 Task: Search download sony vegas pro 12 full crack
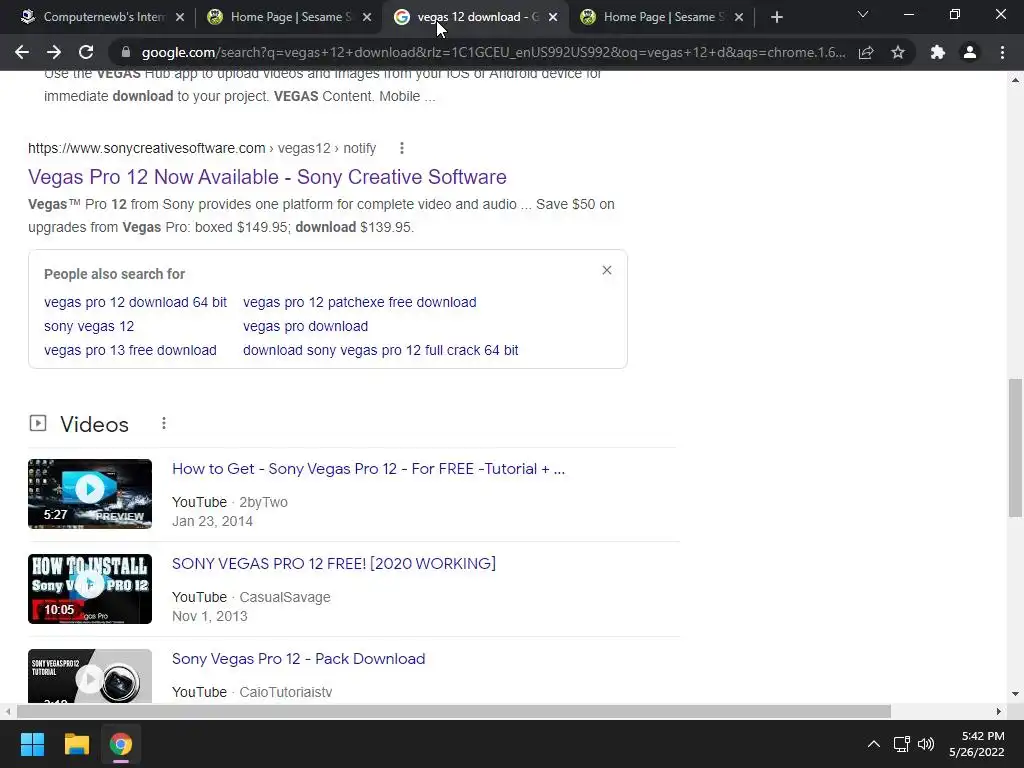coord(380,350)
